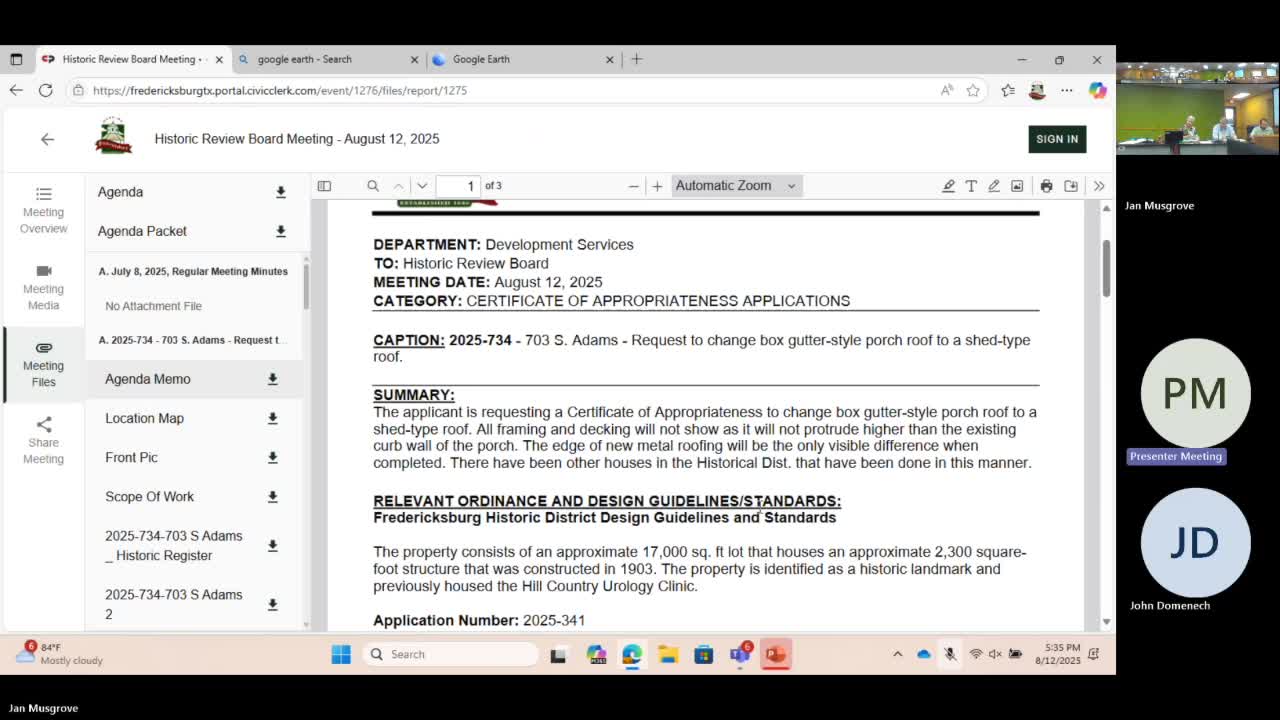Viewport: 1280px width, 720px height.
Task: Download the Location Map attachment
Action: coord(272,418)
